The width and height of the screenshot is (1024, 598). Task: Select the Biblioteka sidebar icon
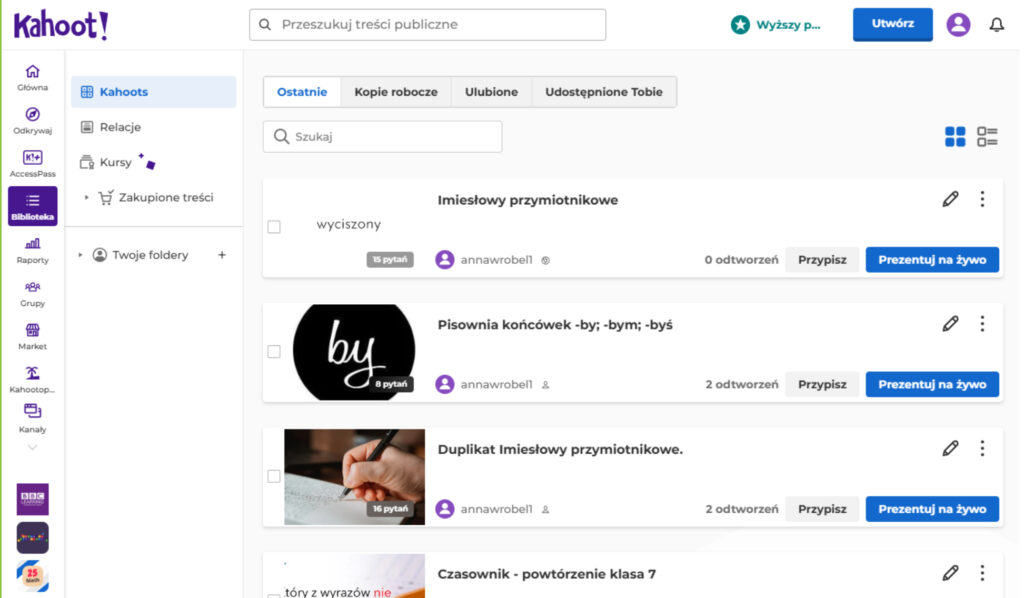(x=32, y=206)
